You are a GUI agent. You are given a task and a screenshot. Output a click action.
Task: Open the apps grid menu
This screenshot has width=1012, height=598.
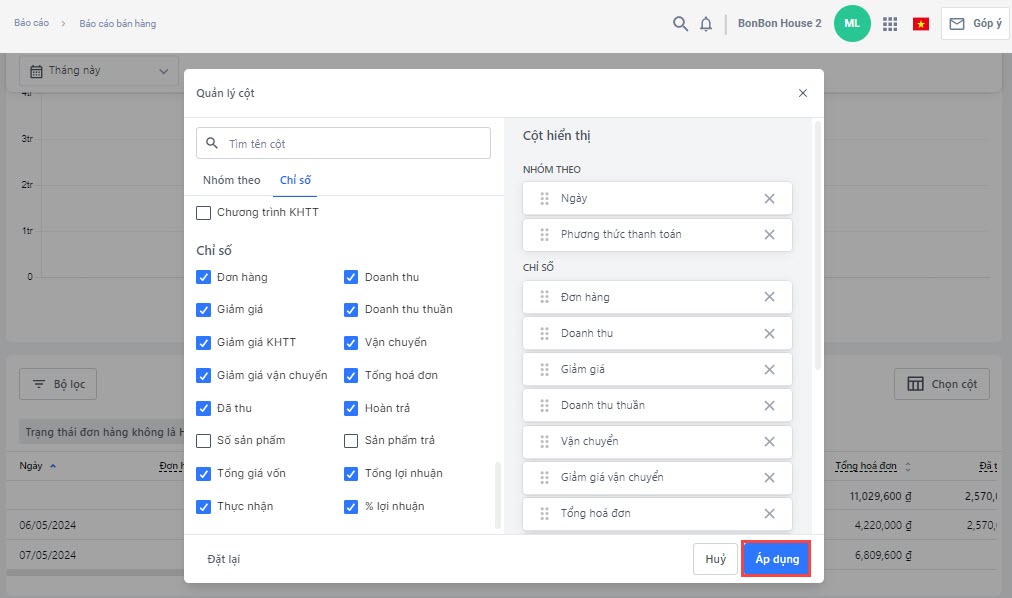point(889,24)
